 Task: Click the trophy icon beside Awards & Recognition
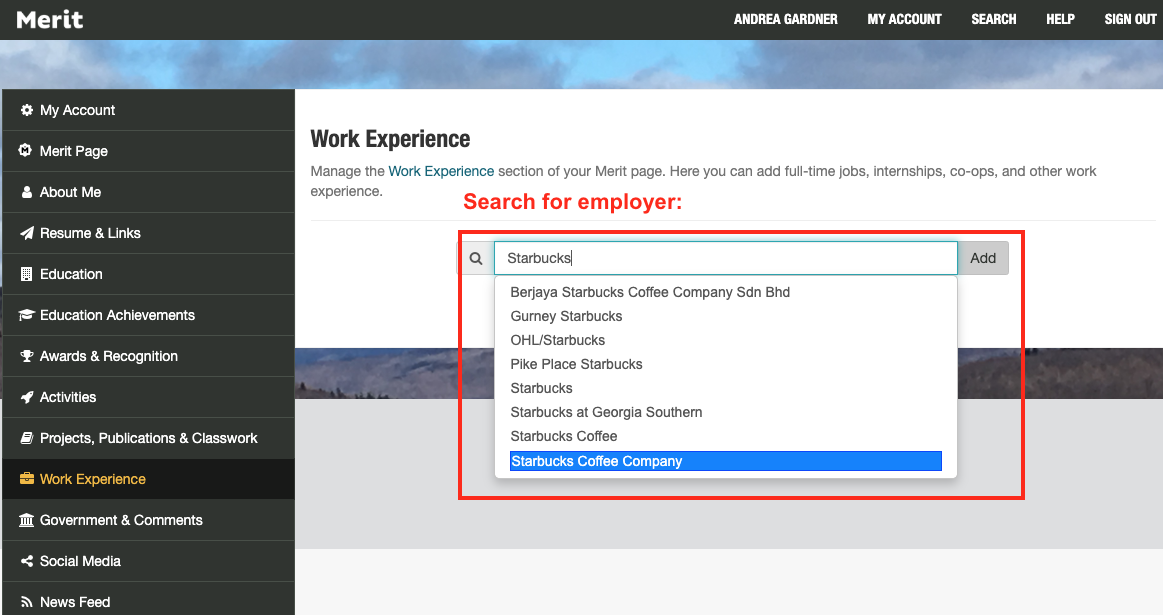(27, 356)
